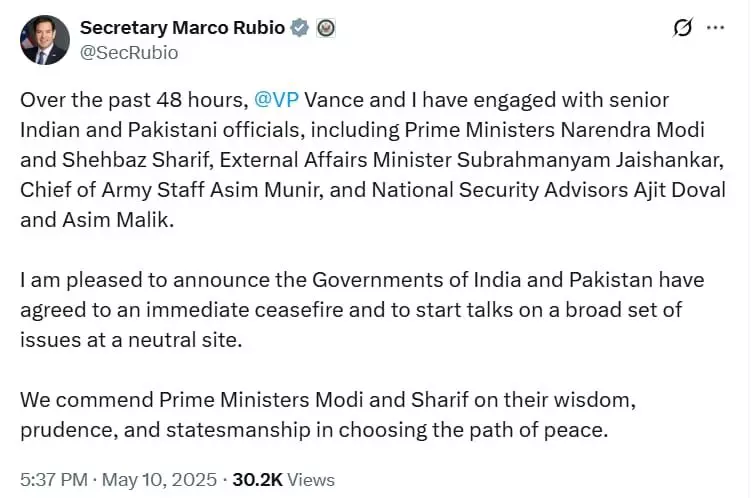Image resolution: width=756 pixels, height=498 pixels.
Task: Click Marco Rubio's profile avatar photo
Action: pyautogui.click(x=44, y=41)
